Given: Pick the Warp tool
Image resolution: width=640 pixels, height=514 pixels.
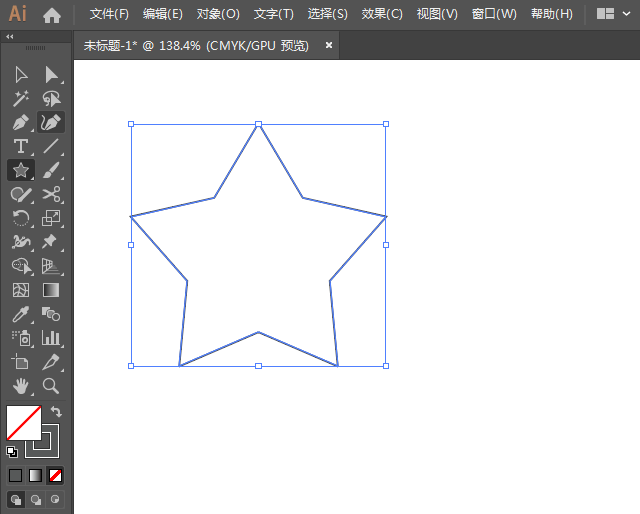Looking at the screenshot, I should point(21,242).
